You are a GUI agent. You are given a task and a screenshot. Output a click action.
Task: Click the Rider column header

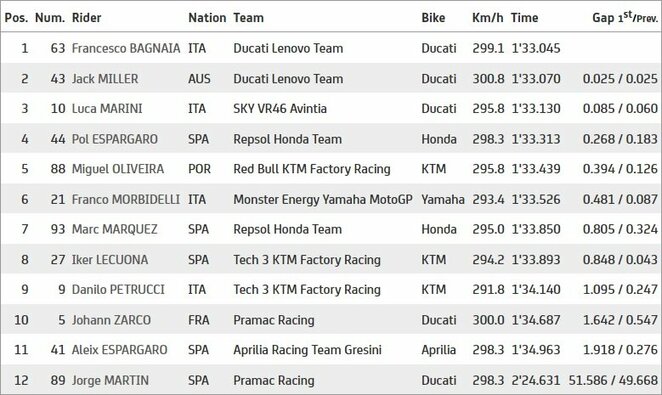click(87, 18)
